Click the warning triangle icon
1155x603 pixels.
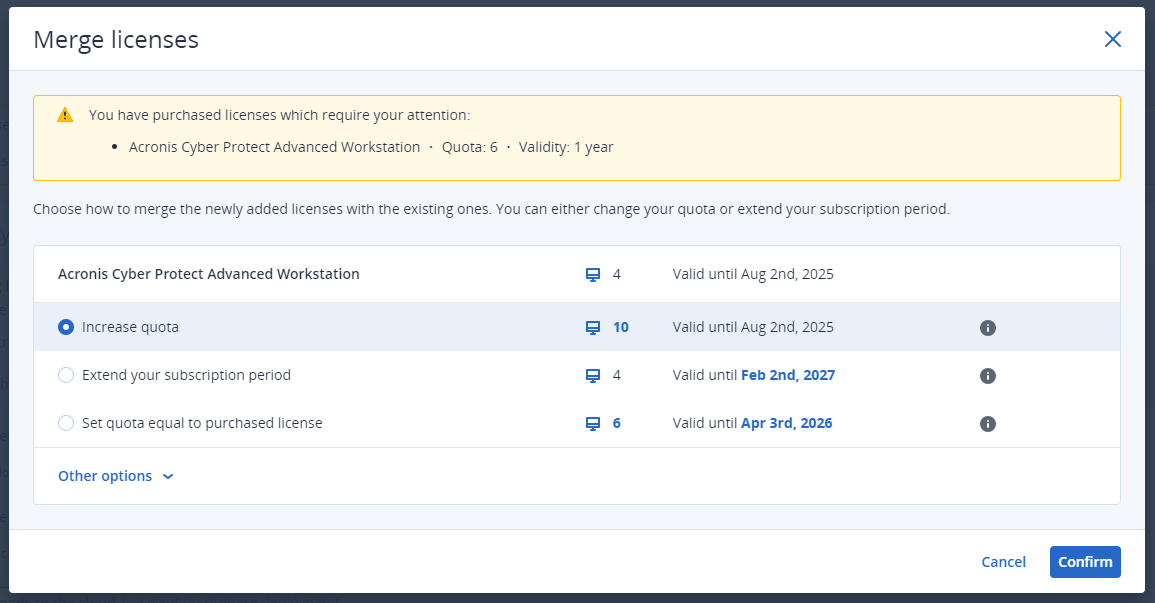tap(65, 114)
